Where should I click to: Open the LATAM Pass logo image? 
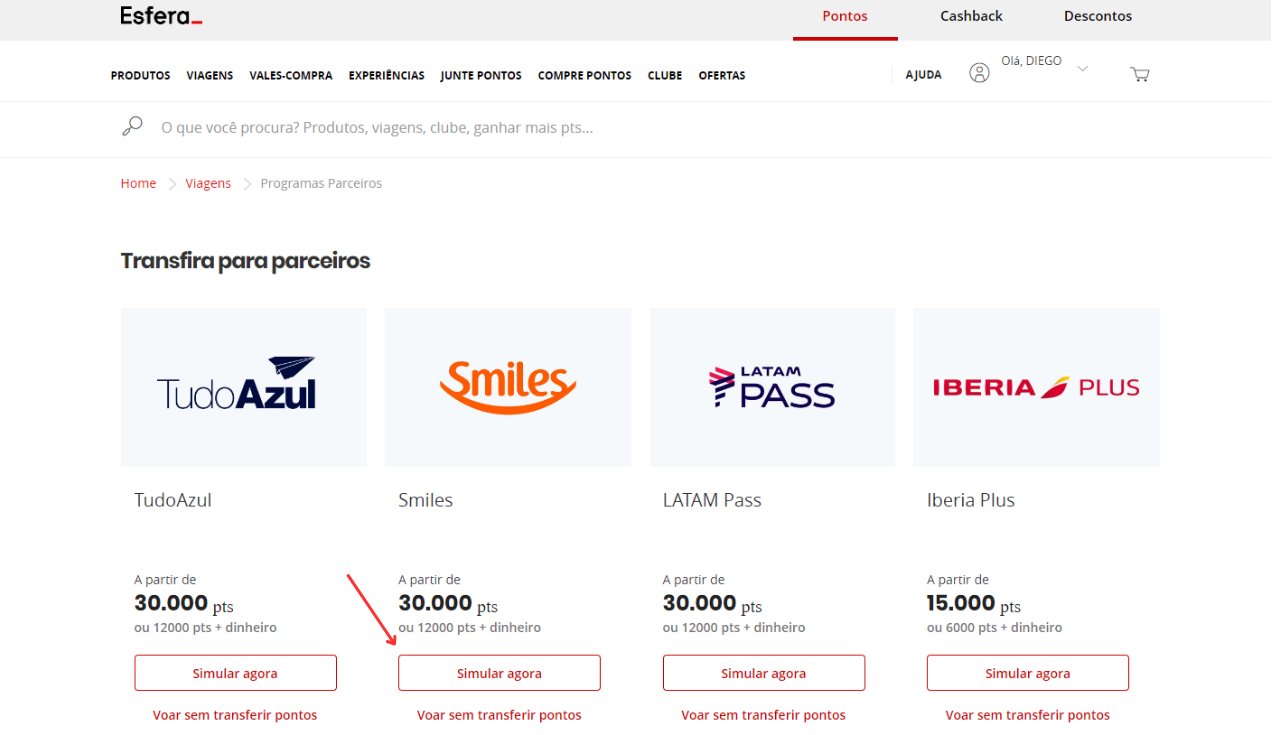coord(772,387)
